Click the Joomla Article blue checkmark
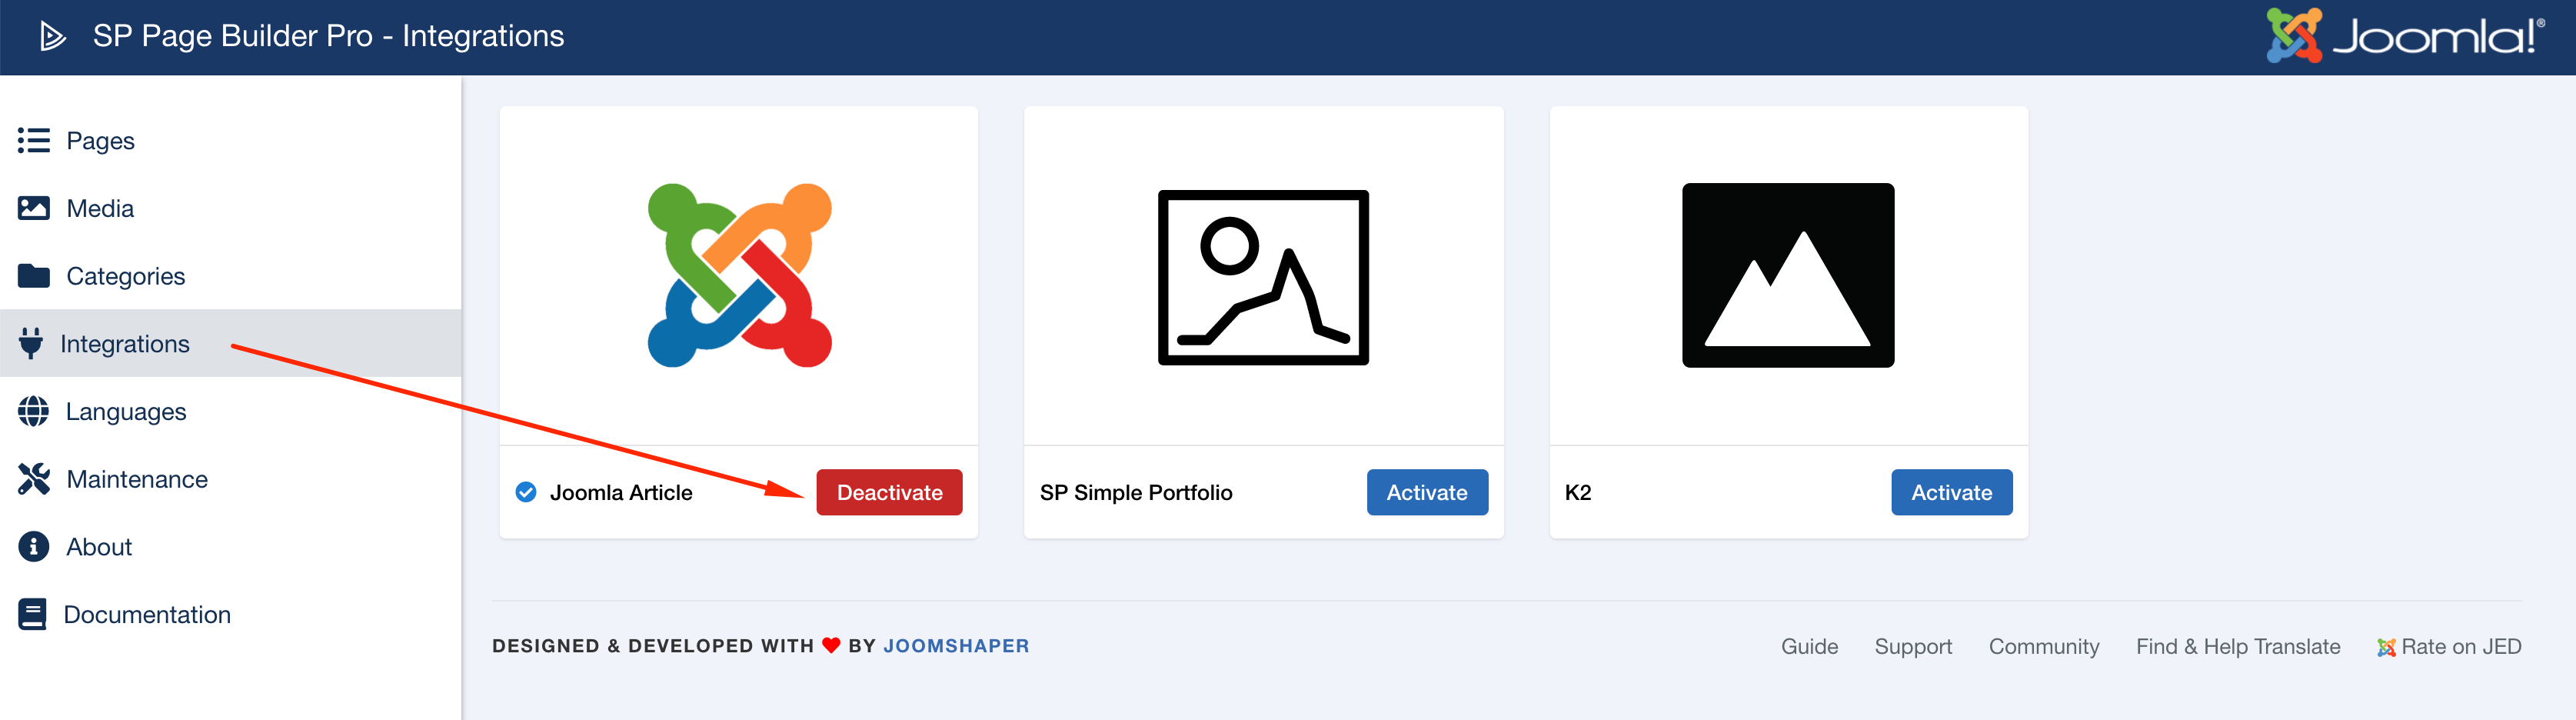 click(x=526, y=492)
